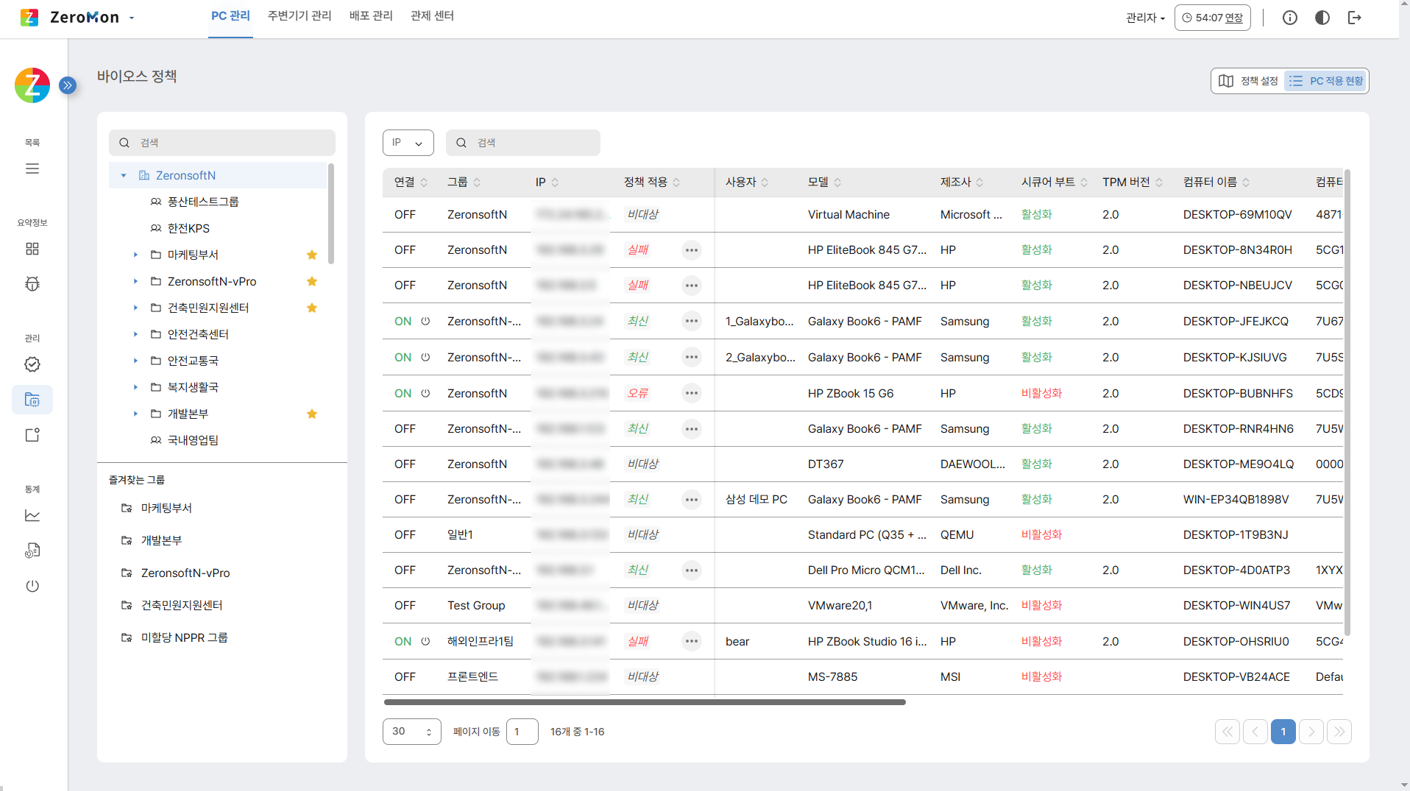Expand the 건축민원지원센터 tree folder
Viewport: 1410px width, 791px height.
click(x=136, y=308)
